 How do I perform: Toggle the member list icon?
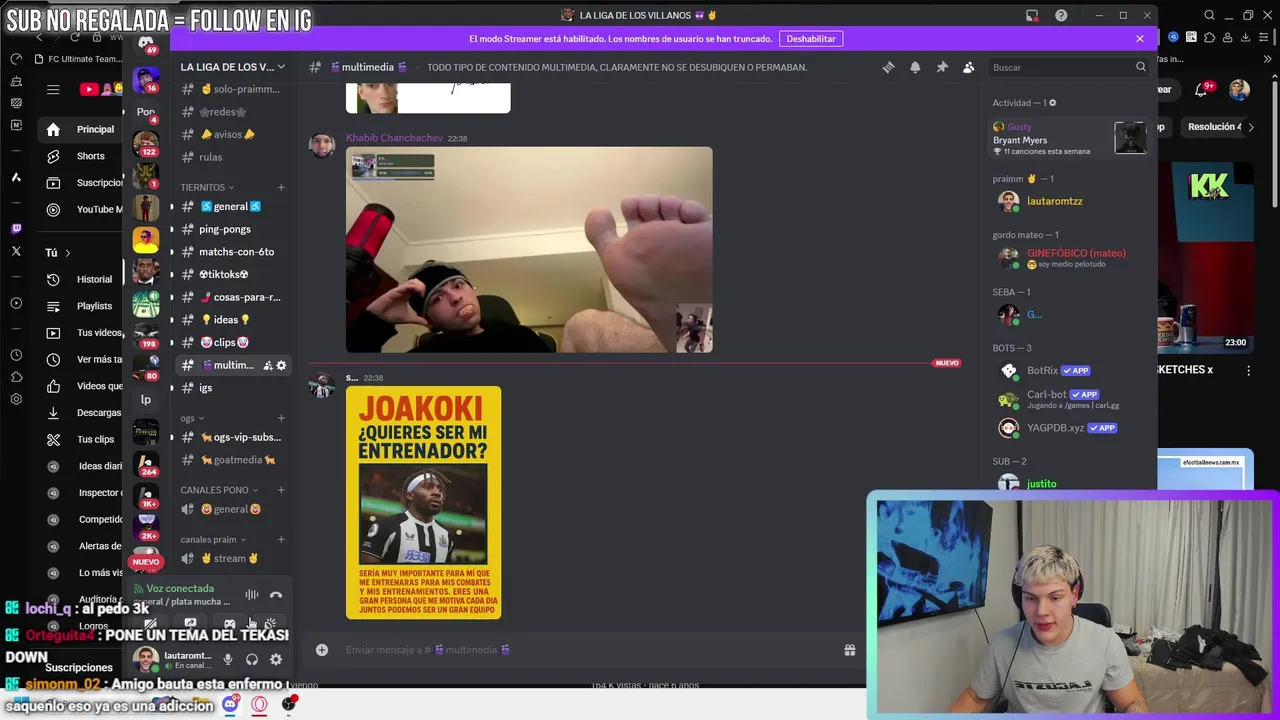coord(968,67)
